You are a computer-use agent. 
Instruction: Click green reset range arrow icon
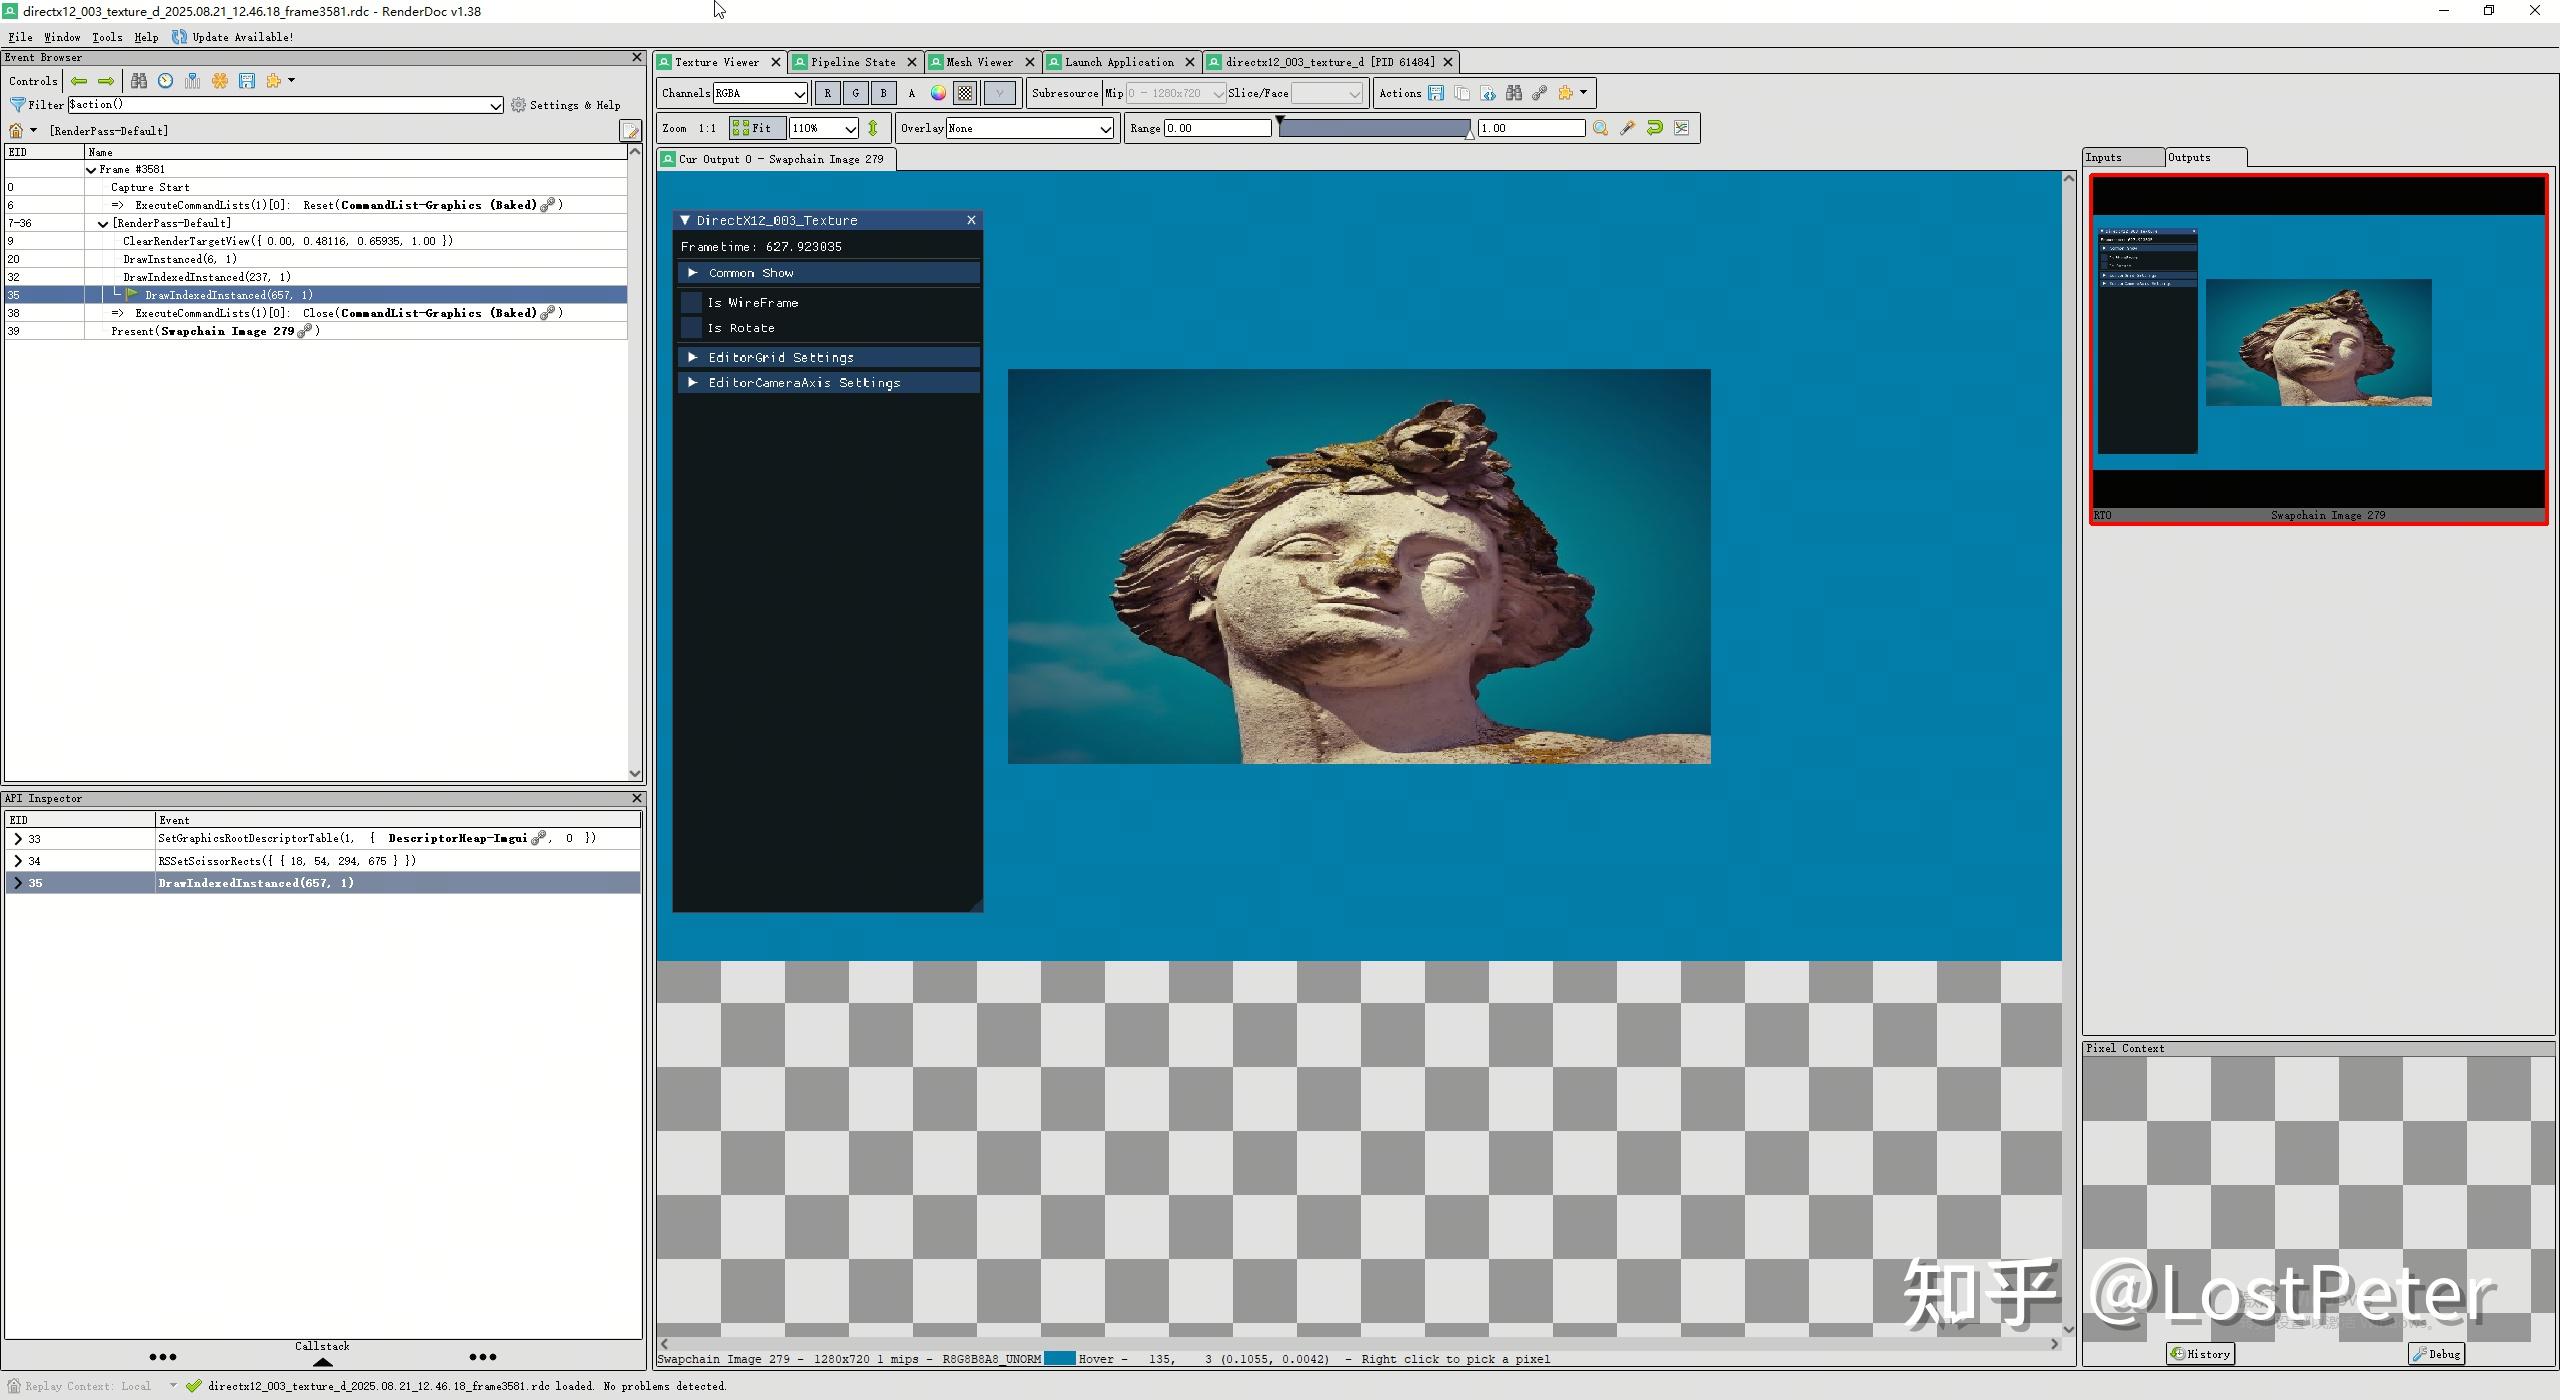pyautogui.click(x=1654, y=128)
